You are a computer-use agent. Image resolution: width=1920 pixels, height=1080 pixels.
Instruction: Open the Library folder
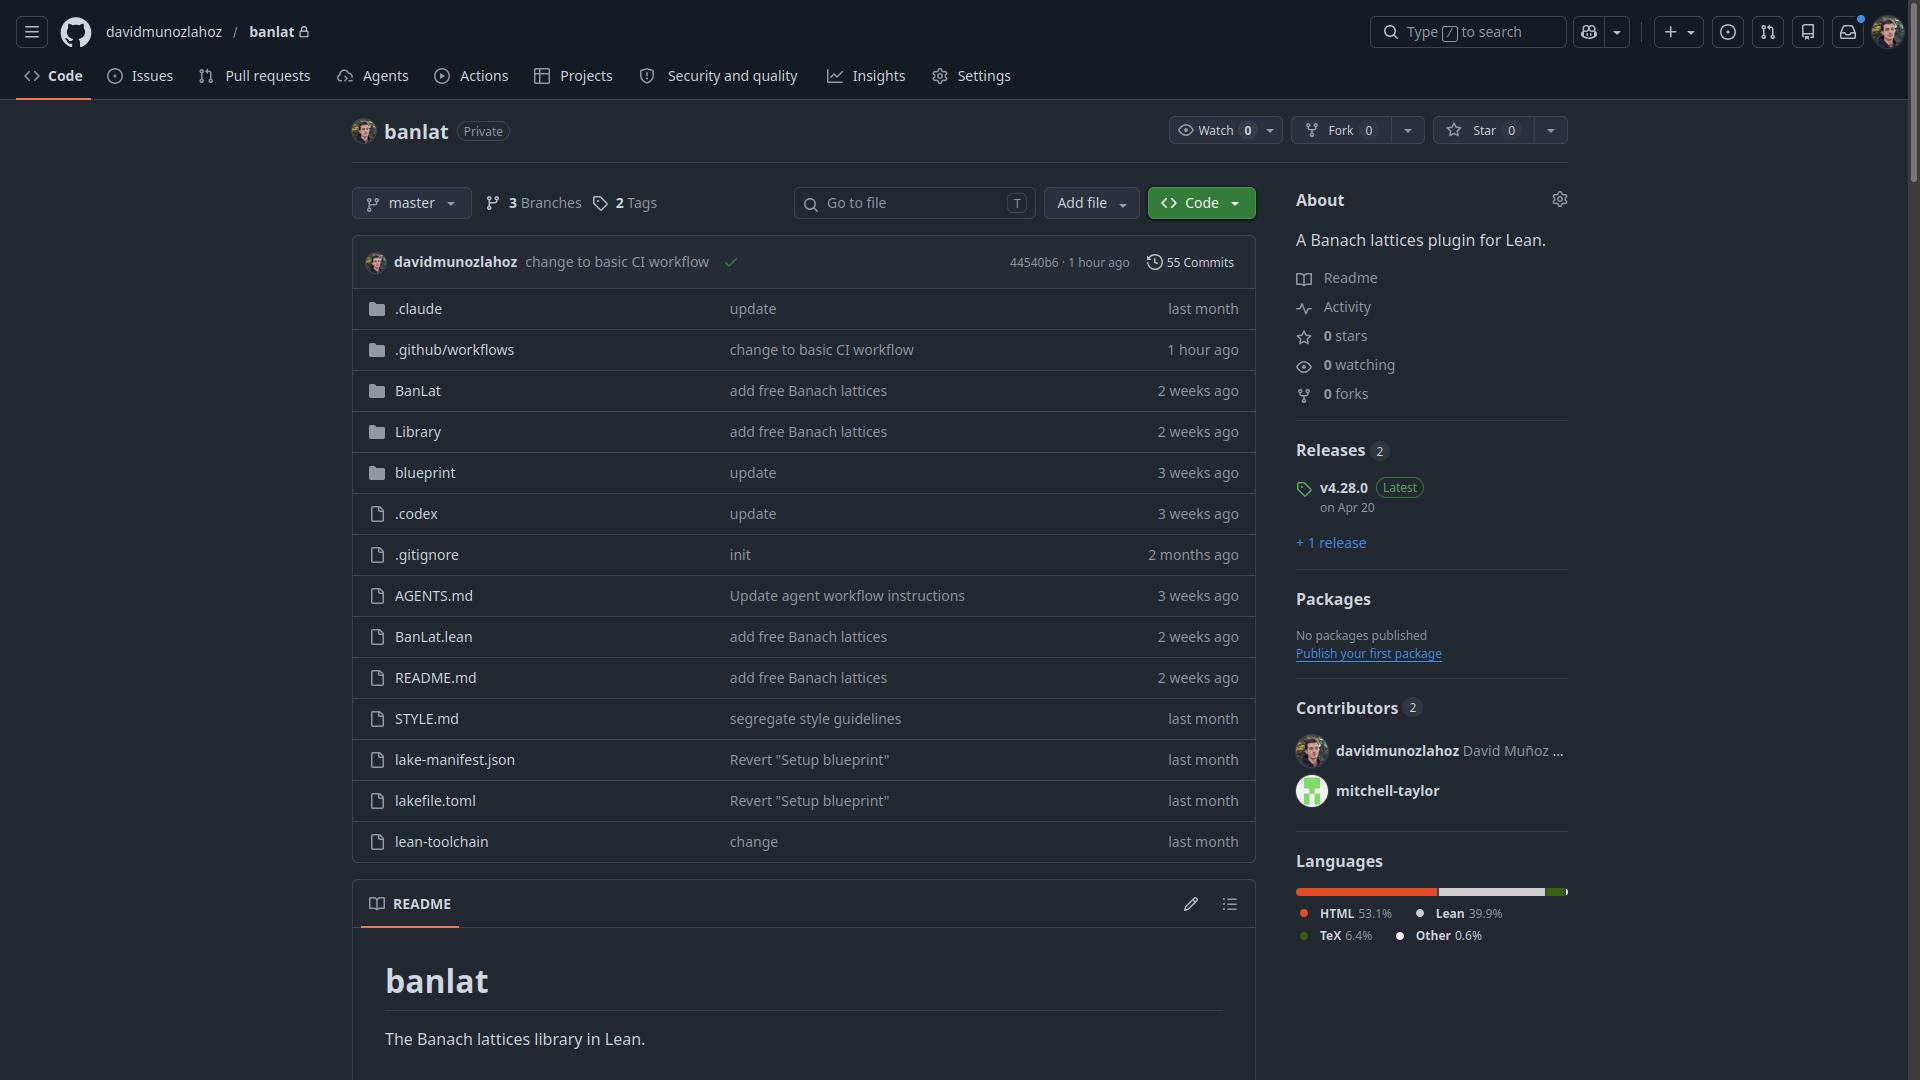coord(417,432)
